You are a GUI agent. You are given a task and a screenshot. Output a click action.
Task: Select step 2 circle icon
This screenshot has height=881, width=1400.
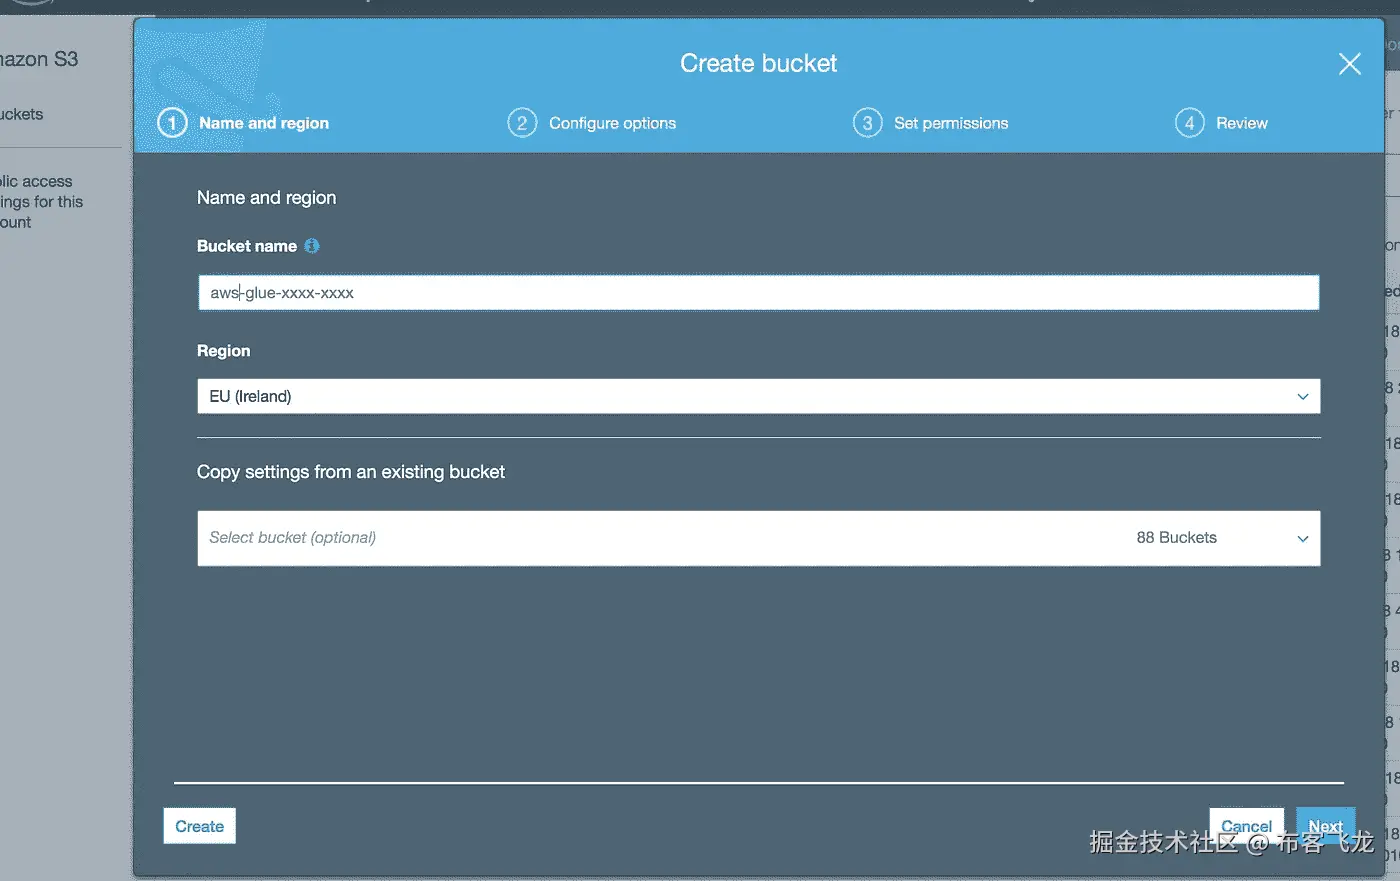click(522, 123)
